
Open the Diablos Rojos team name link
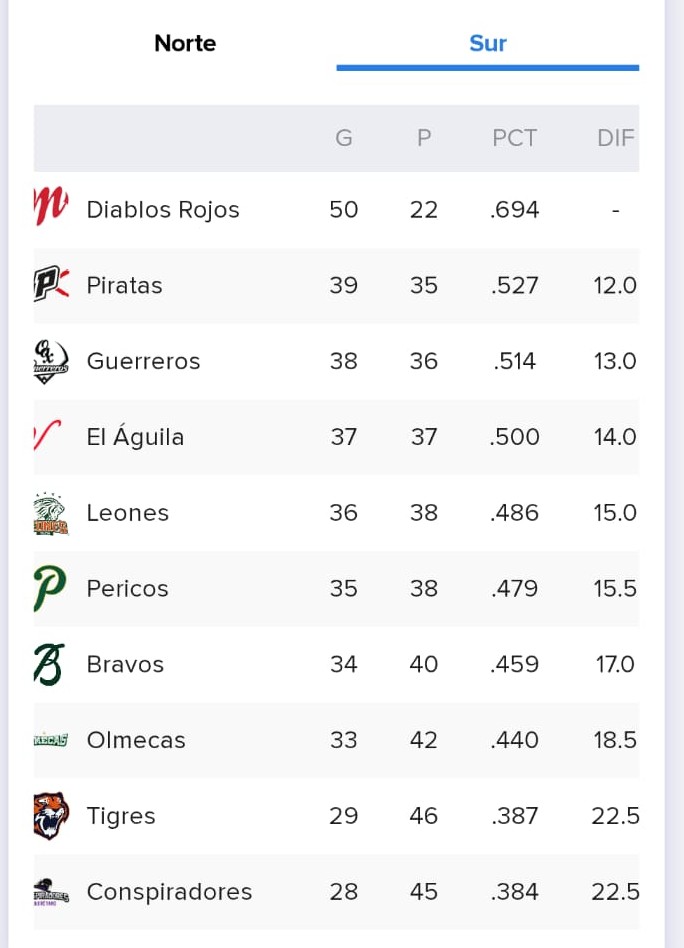point(163,210)
